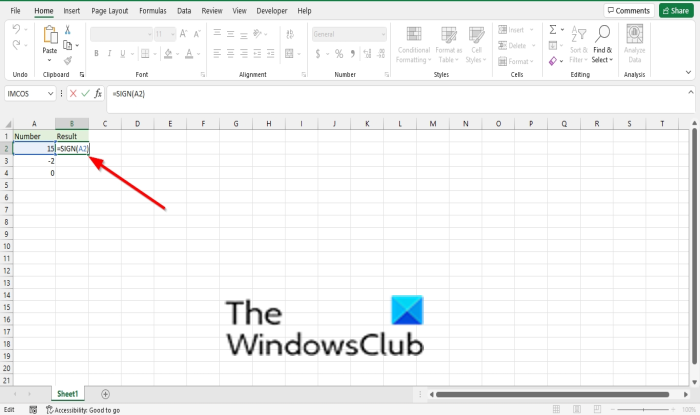This screenshot has height=415, width=700.
Task: Click Accessibility: Good to go status
Action: coord(83,410)
